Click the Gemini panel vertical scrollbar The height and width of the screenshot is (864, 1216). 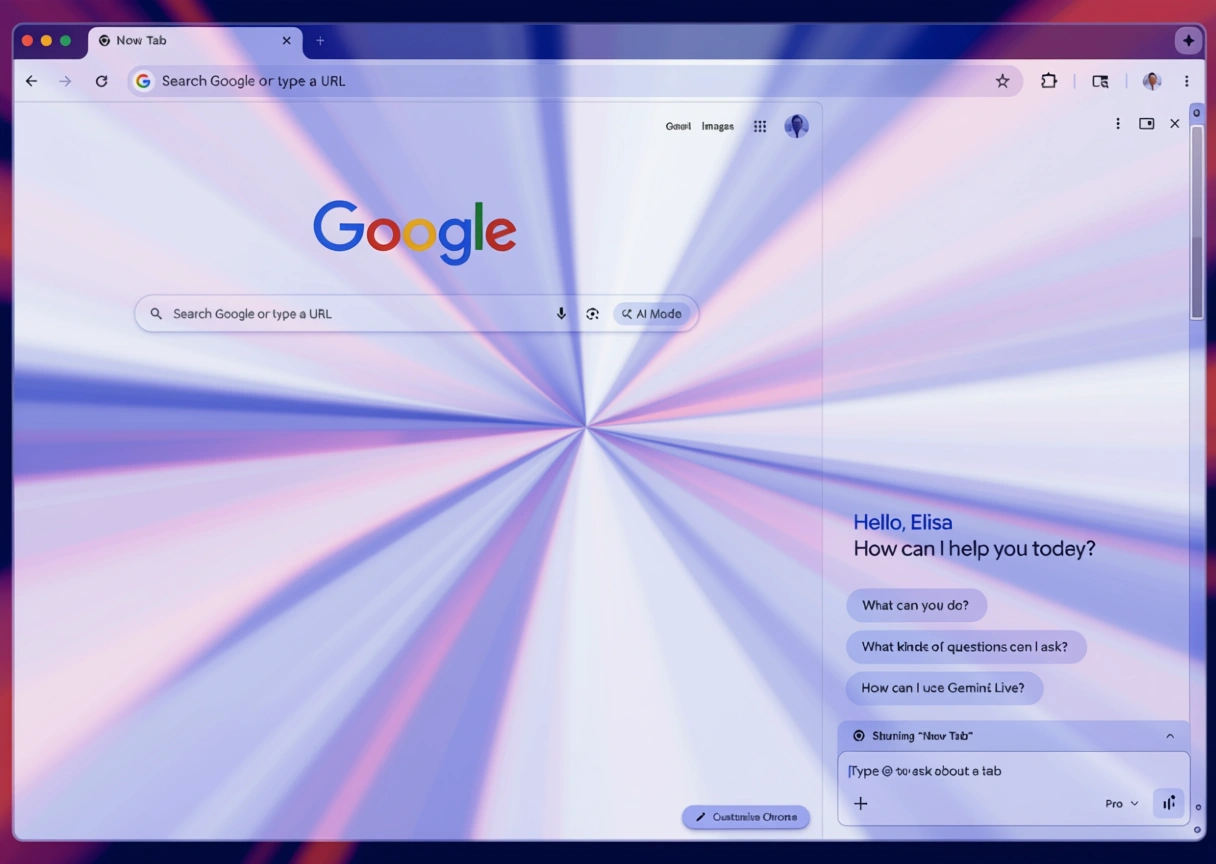coord(1196,220)
